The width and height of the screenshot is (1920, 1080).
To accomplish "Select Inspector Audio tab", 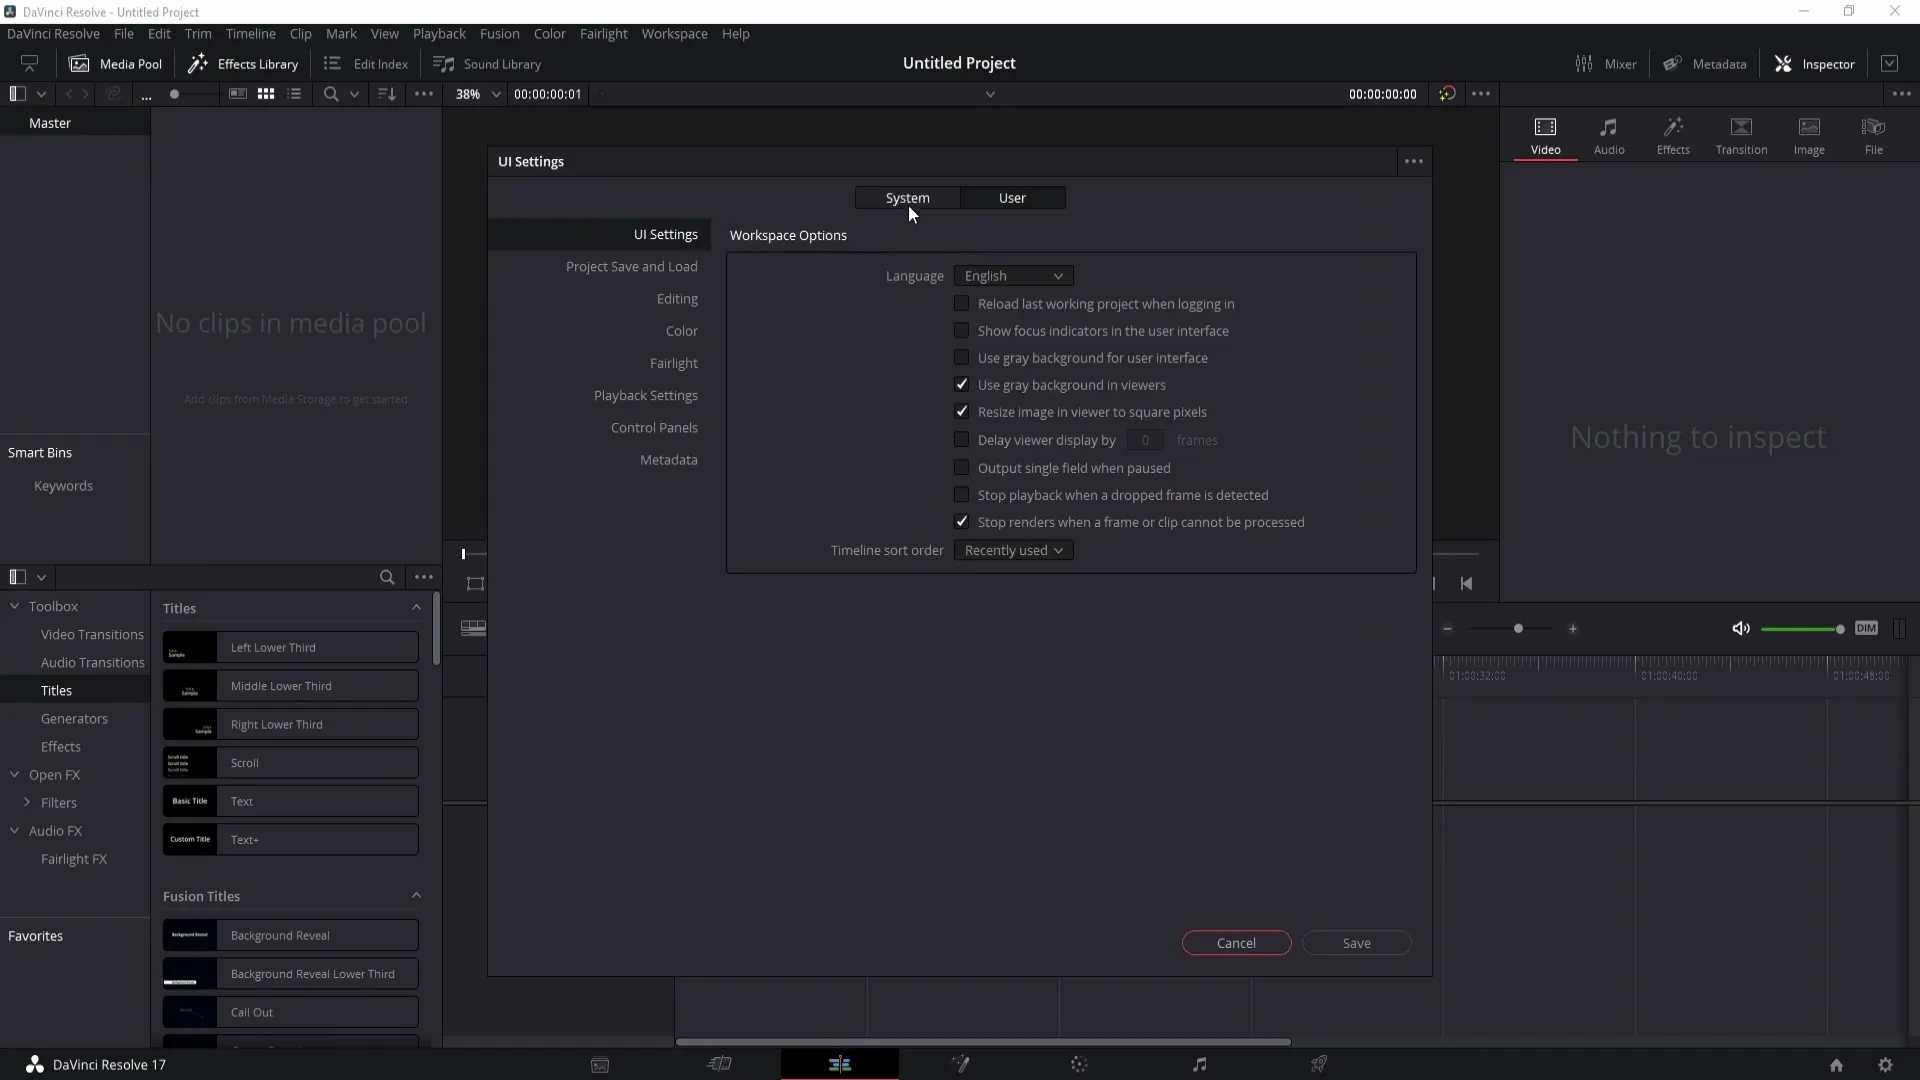I will click(1609, 136).
